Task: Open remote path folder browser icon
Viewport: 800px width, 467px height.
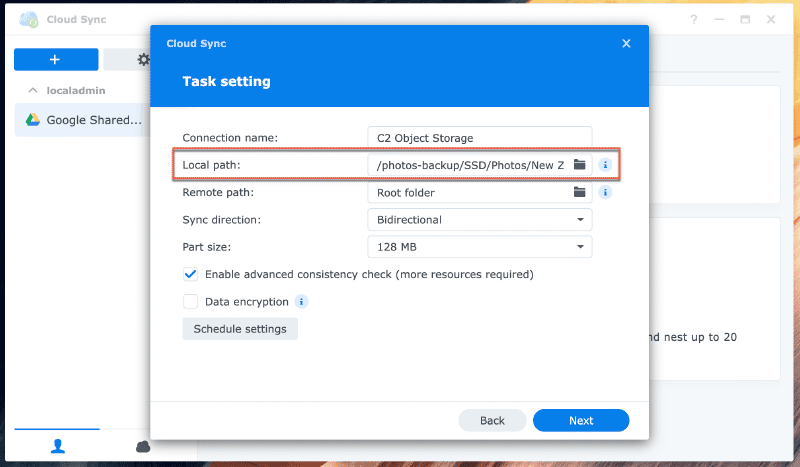Action: tap(579, 192)
